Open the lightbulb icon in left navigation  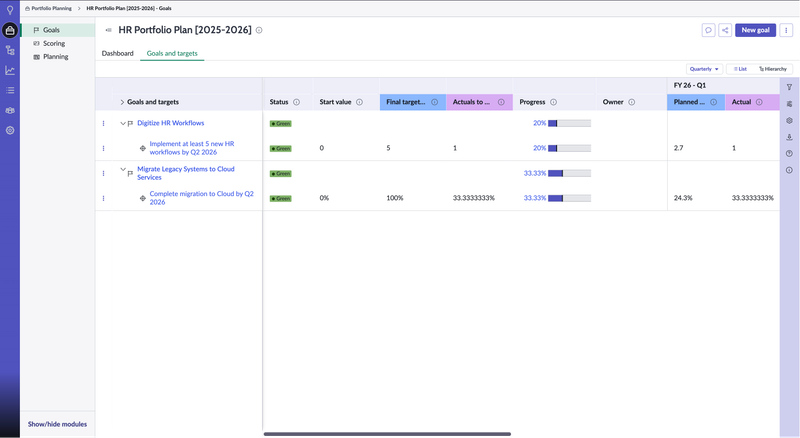point(10,9)
